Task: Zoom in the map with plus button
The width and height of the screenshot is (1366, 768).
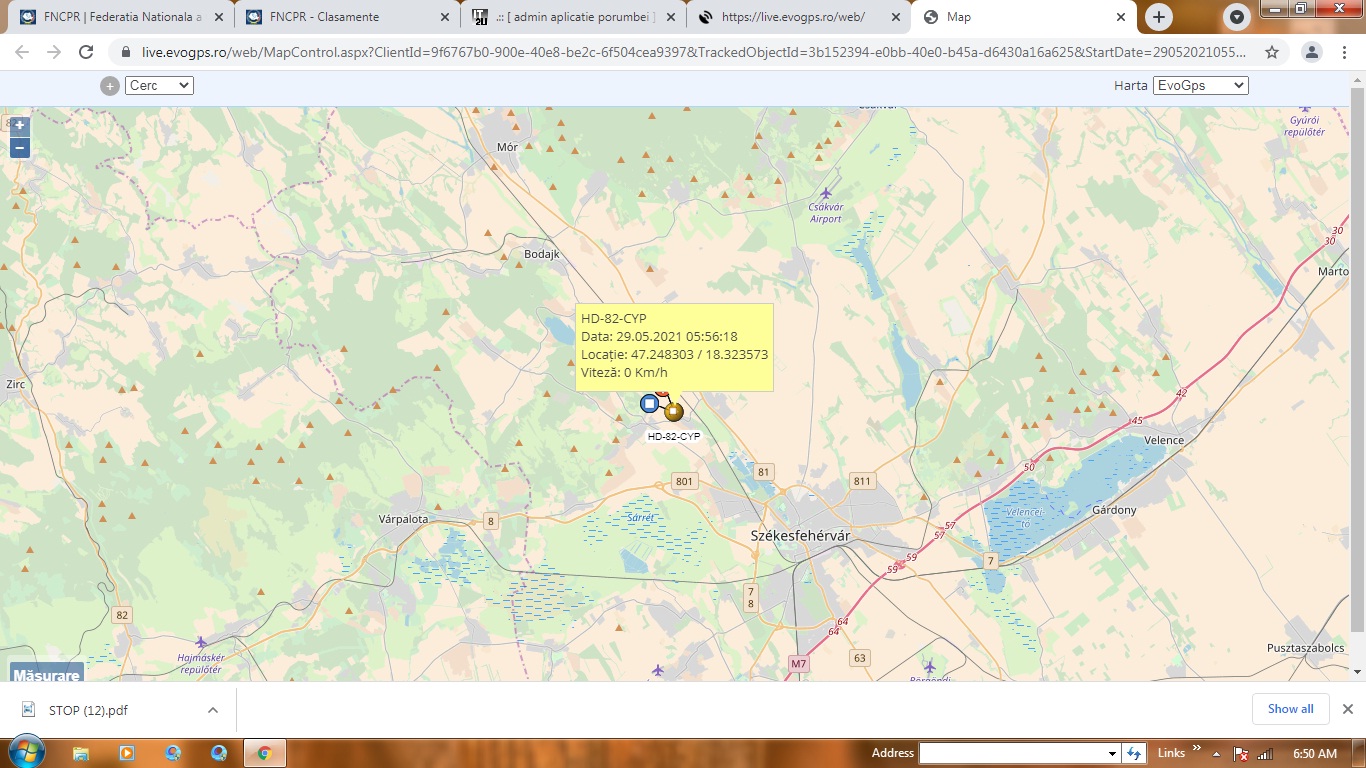Action: click(19, 127)
